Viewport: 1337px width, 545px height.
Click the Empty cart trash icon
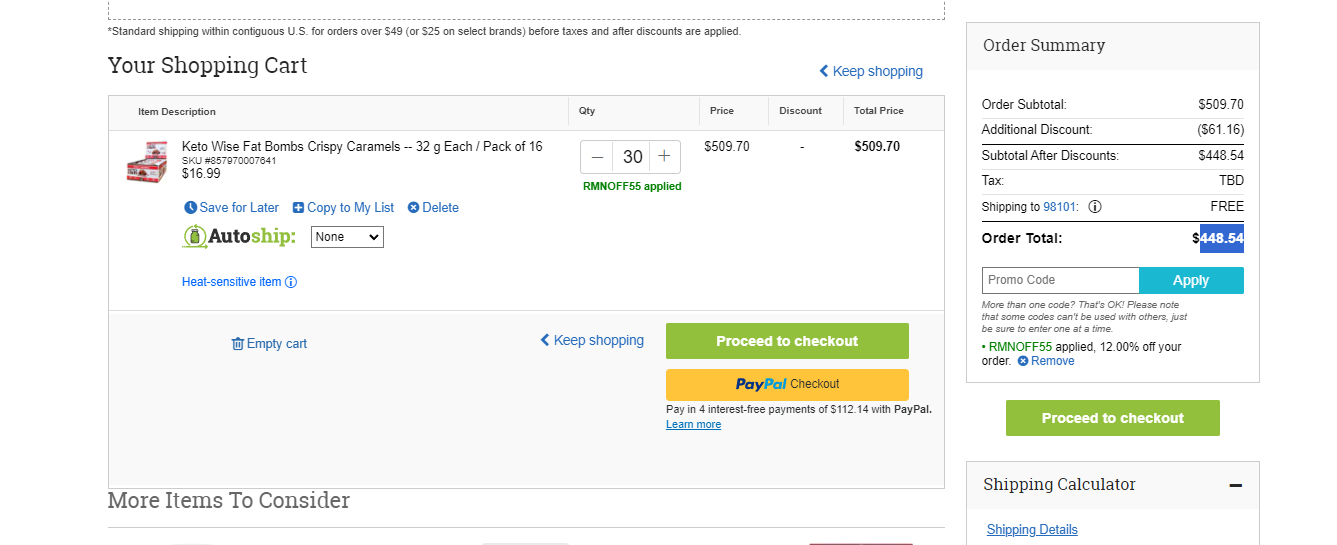[238, 344]
